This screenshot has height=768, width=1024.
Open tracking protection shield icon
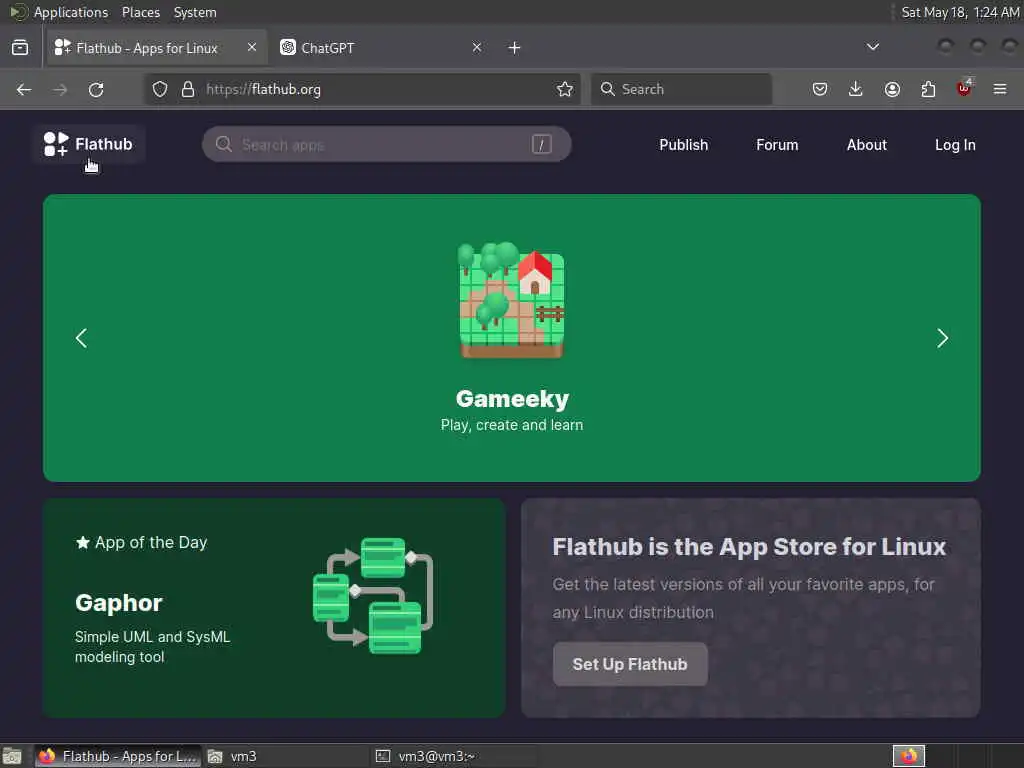[160, 89]
